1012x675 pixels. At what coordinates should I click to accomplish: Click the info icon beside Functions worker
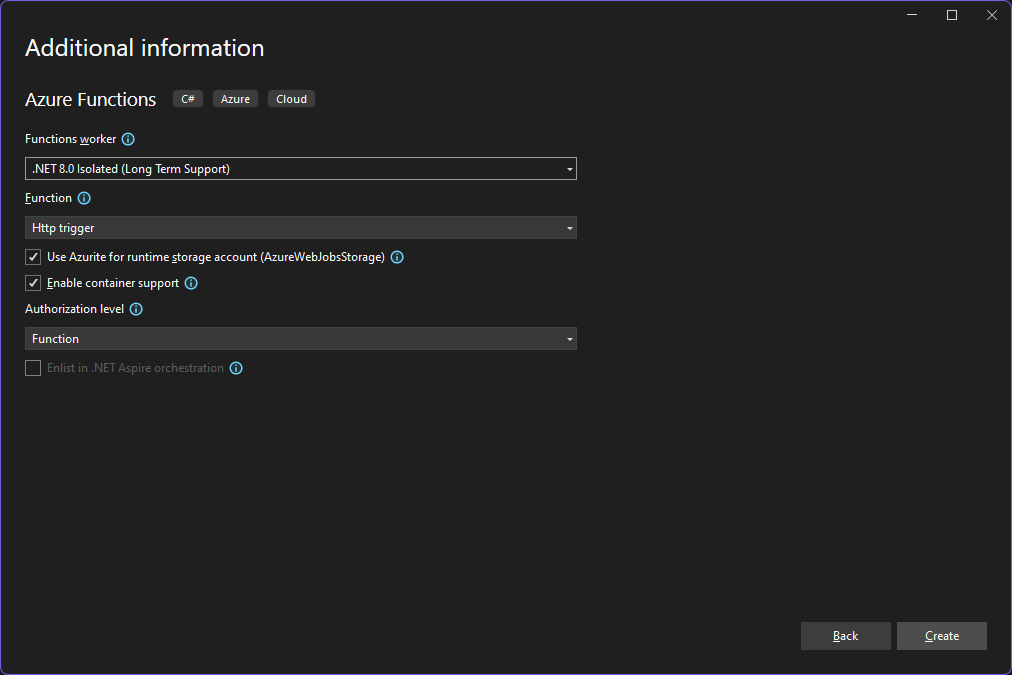click(128, 139)
